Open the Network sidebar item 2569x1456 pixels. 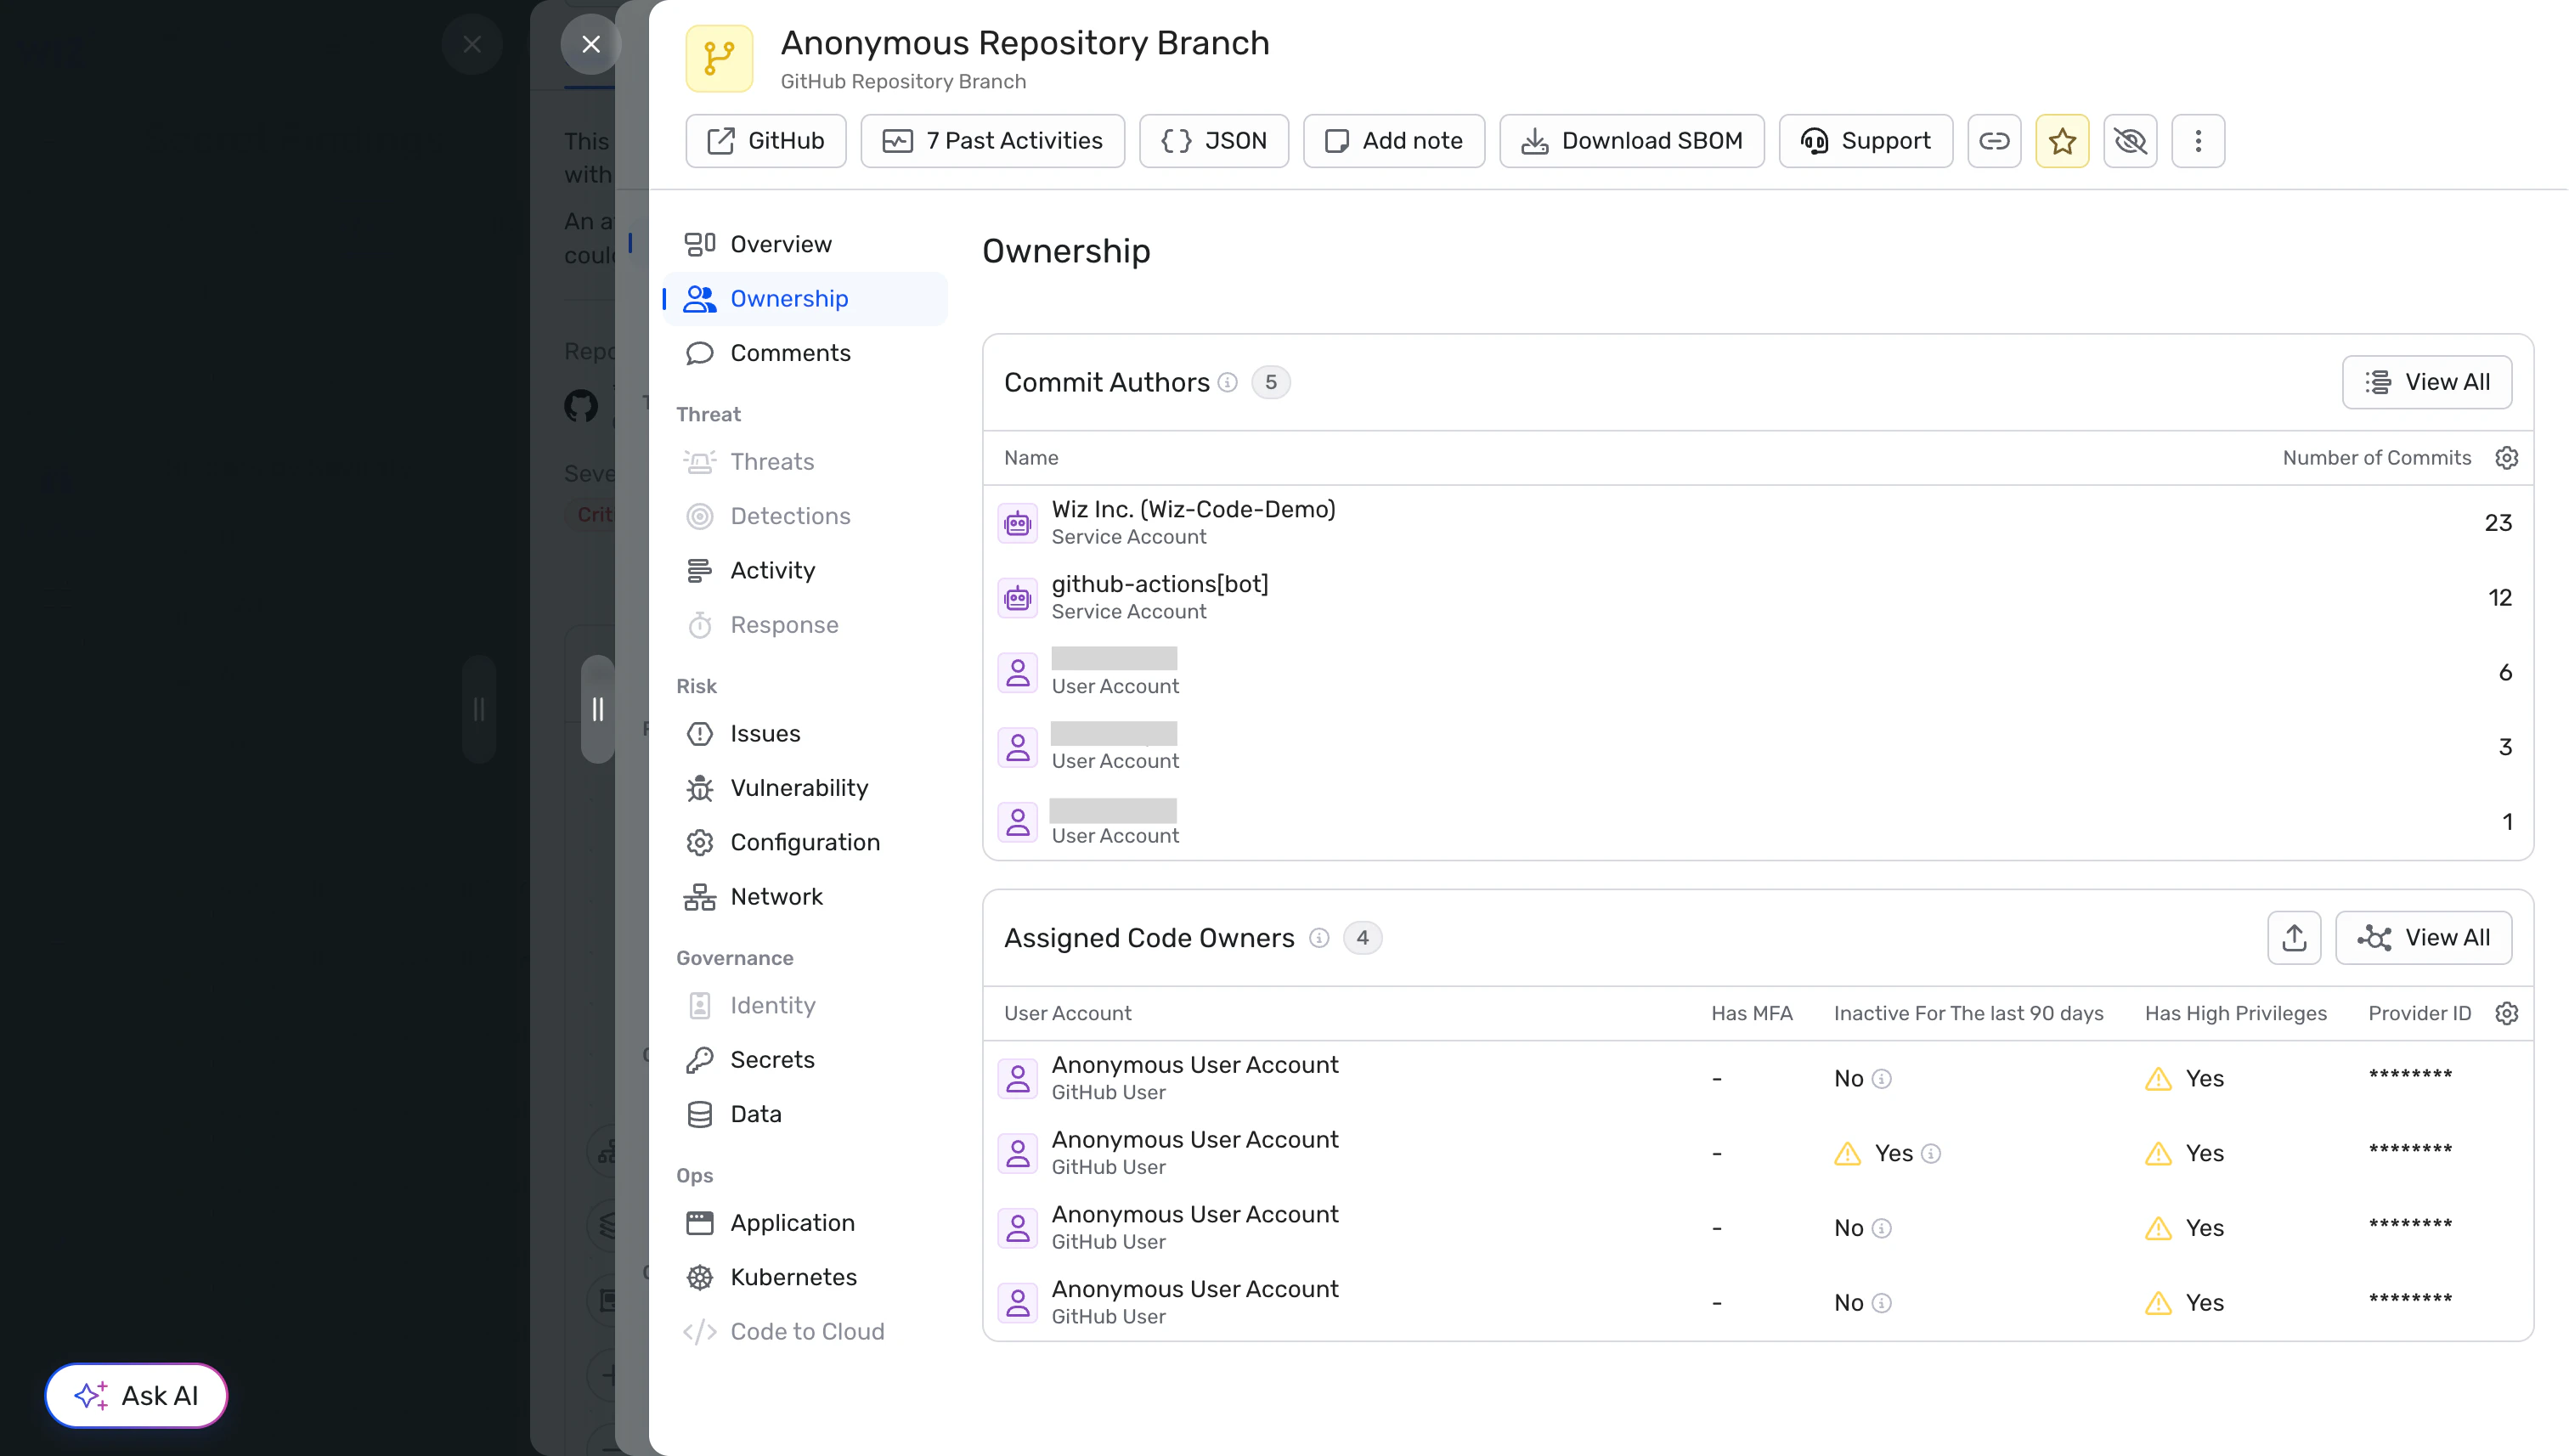pyautogui.click(x=805, y=897)
